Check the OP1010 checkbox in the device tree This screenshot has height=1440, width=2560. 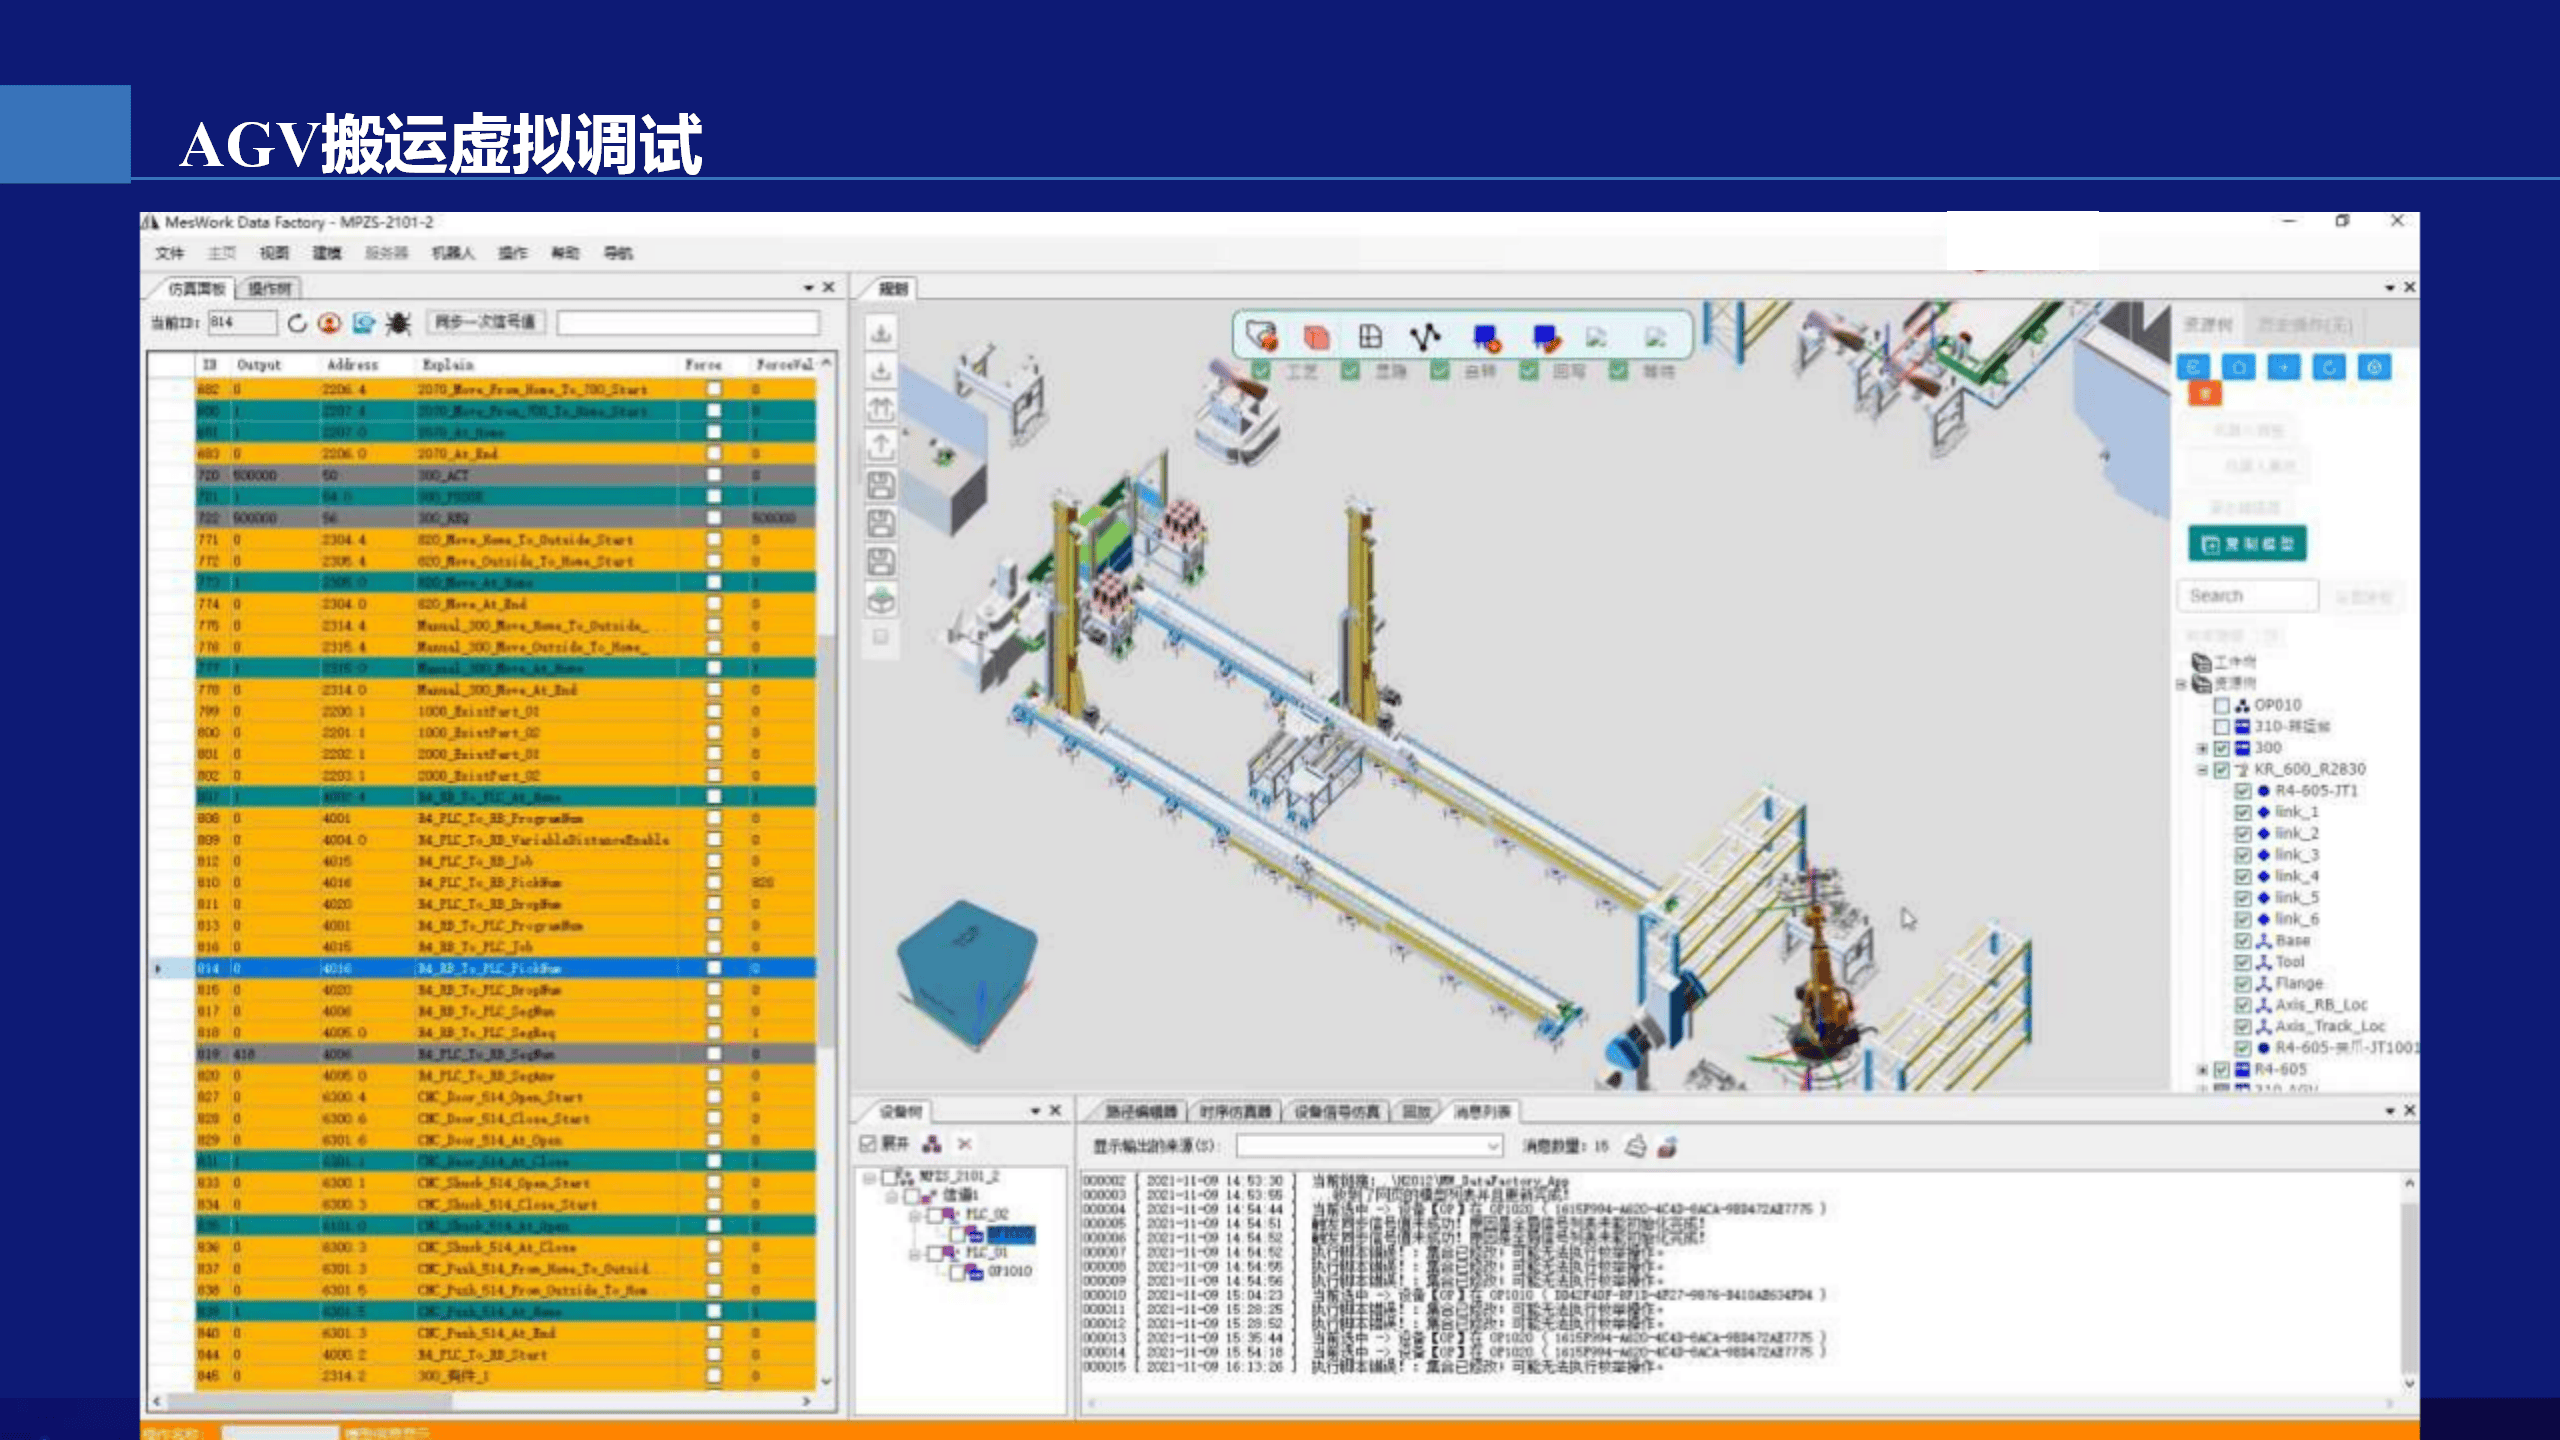(956, 1271)
